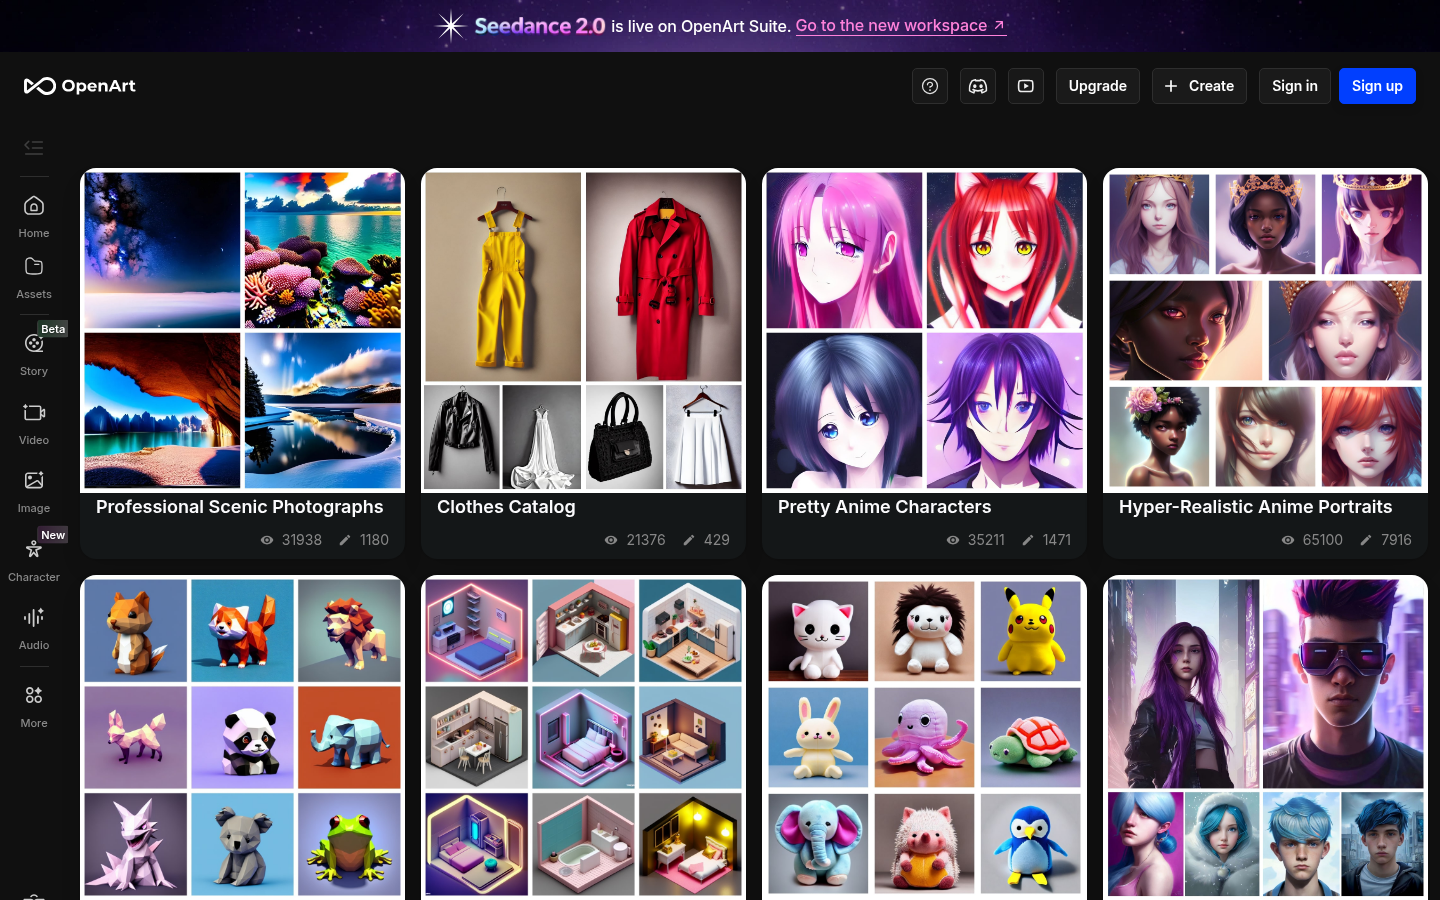Click the OpenArt logo
Viewport: 1440px width, 900px height.
click(x=80, y=86)
